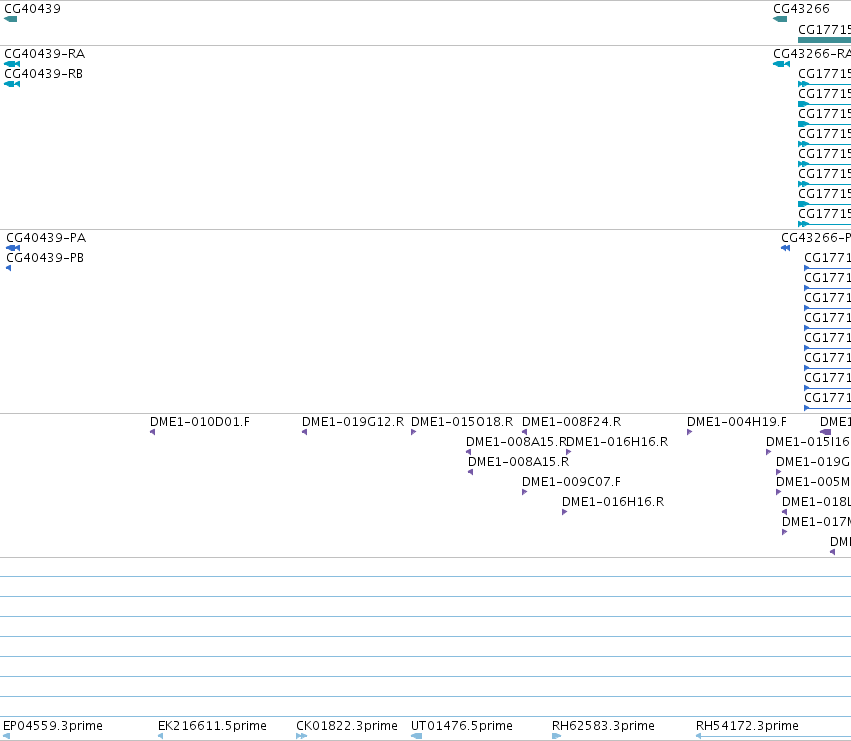Select the CG40439-RA transcript glyph
Viewport: 851px width, 741px height.
[12, 64]
